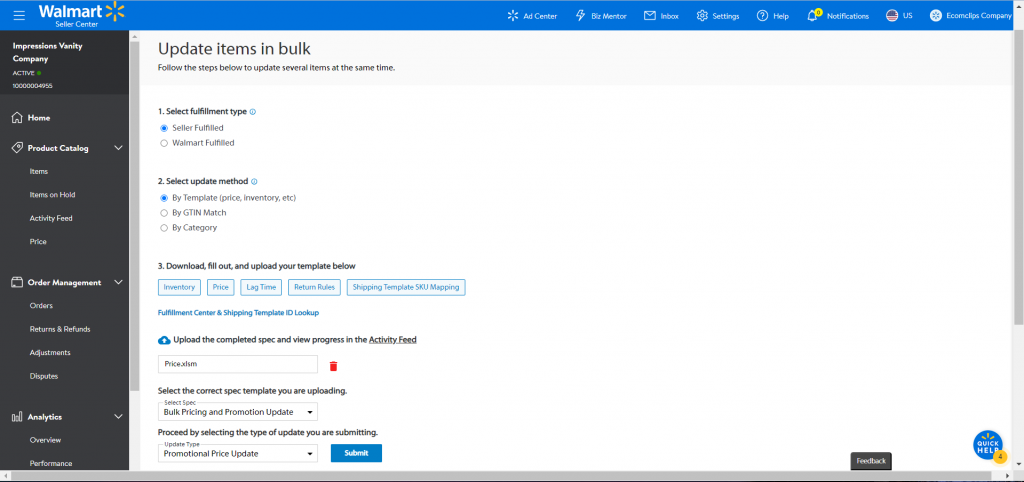The image size is (1024, 482).
Task: Open Fulfillment Center & Shipping Template ID Lookup
Action: [x=238, y=313]
